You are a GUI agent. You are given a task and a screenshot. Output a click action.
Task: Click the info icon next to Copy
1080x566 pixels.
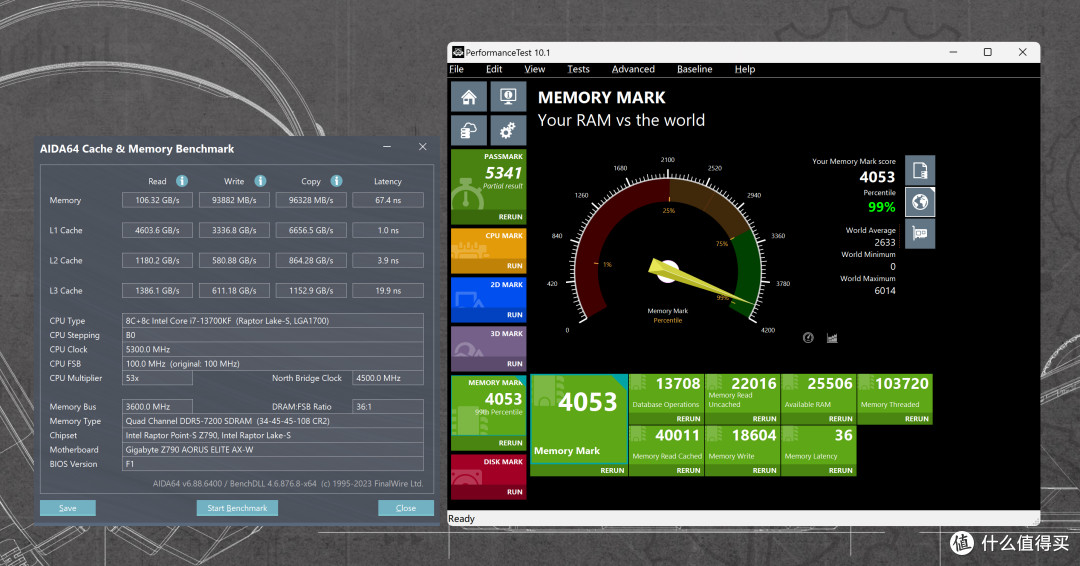click(336, 180)
